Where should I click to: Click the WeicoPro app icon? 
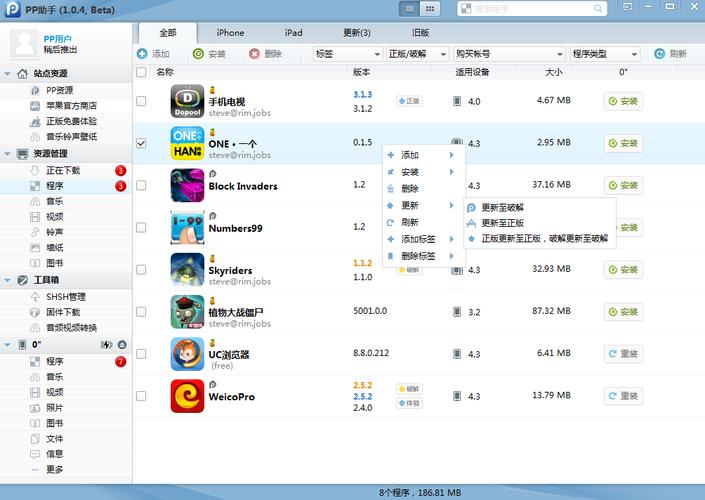(187, 396)
